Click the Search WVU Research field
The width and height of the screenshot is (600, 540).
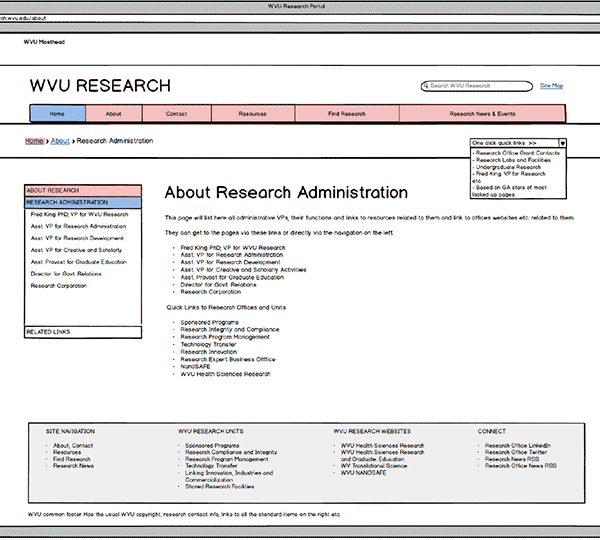(x=476, y=86)
